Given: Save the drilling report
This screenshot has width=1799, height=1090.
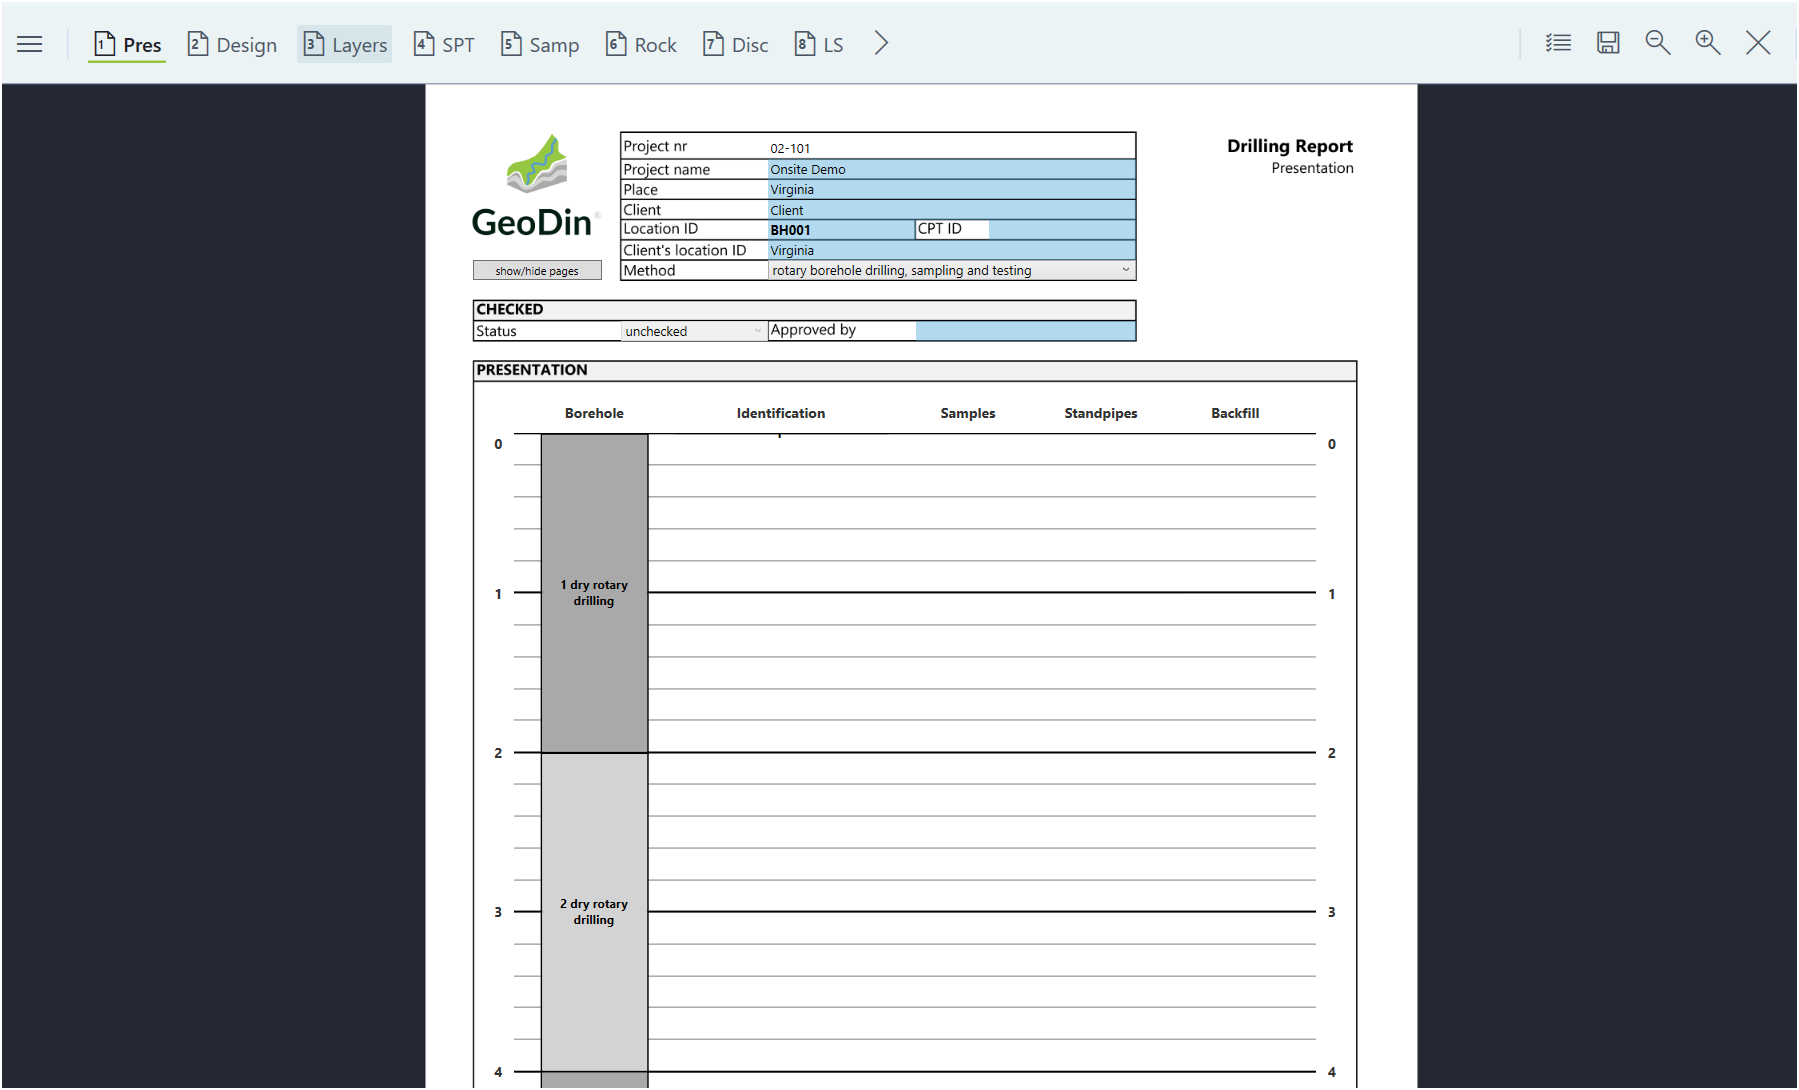Looking at the screenshot, I should [x=1608, y=43].
